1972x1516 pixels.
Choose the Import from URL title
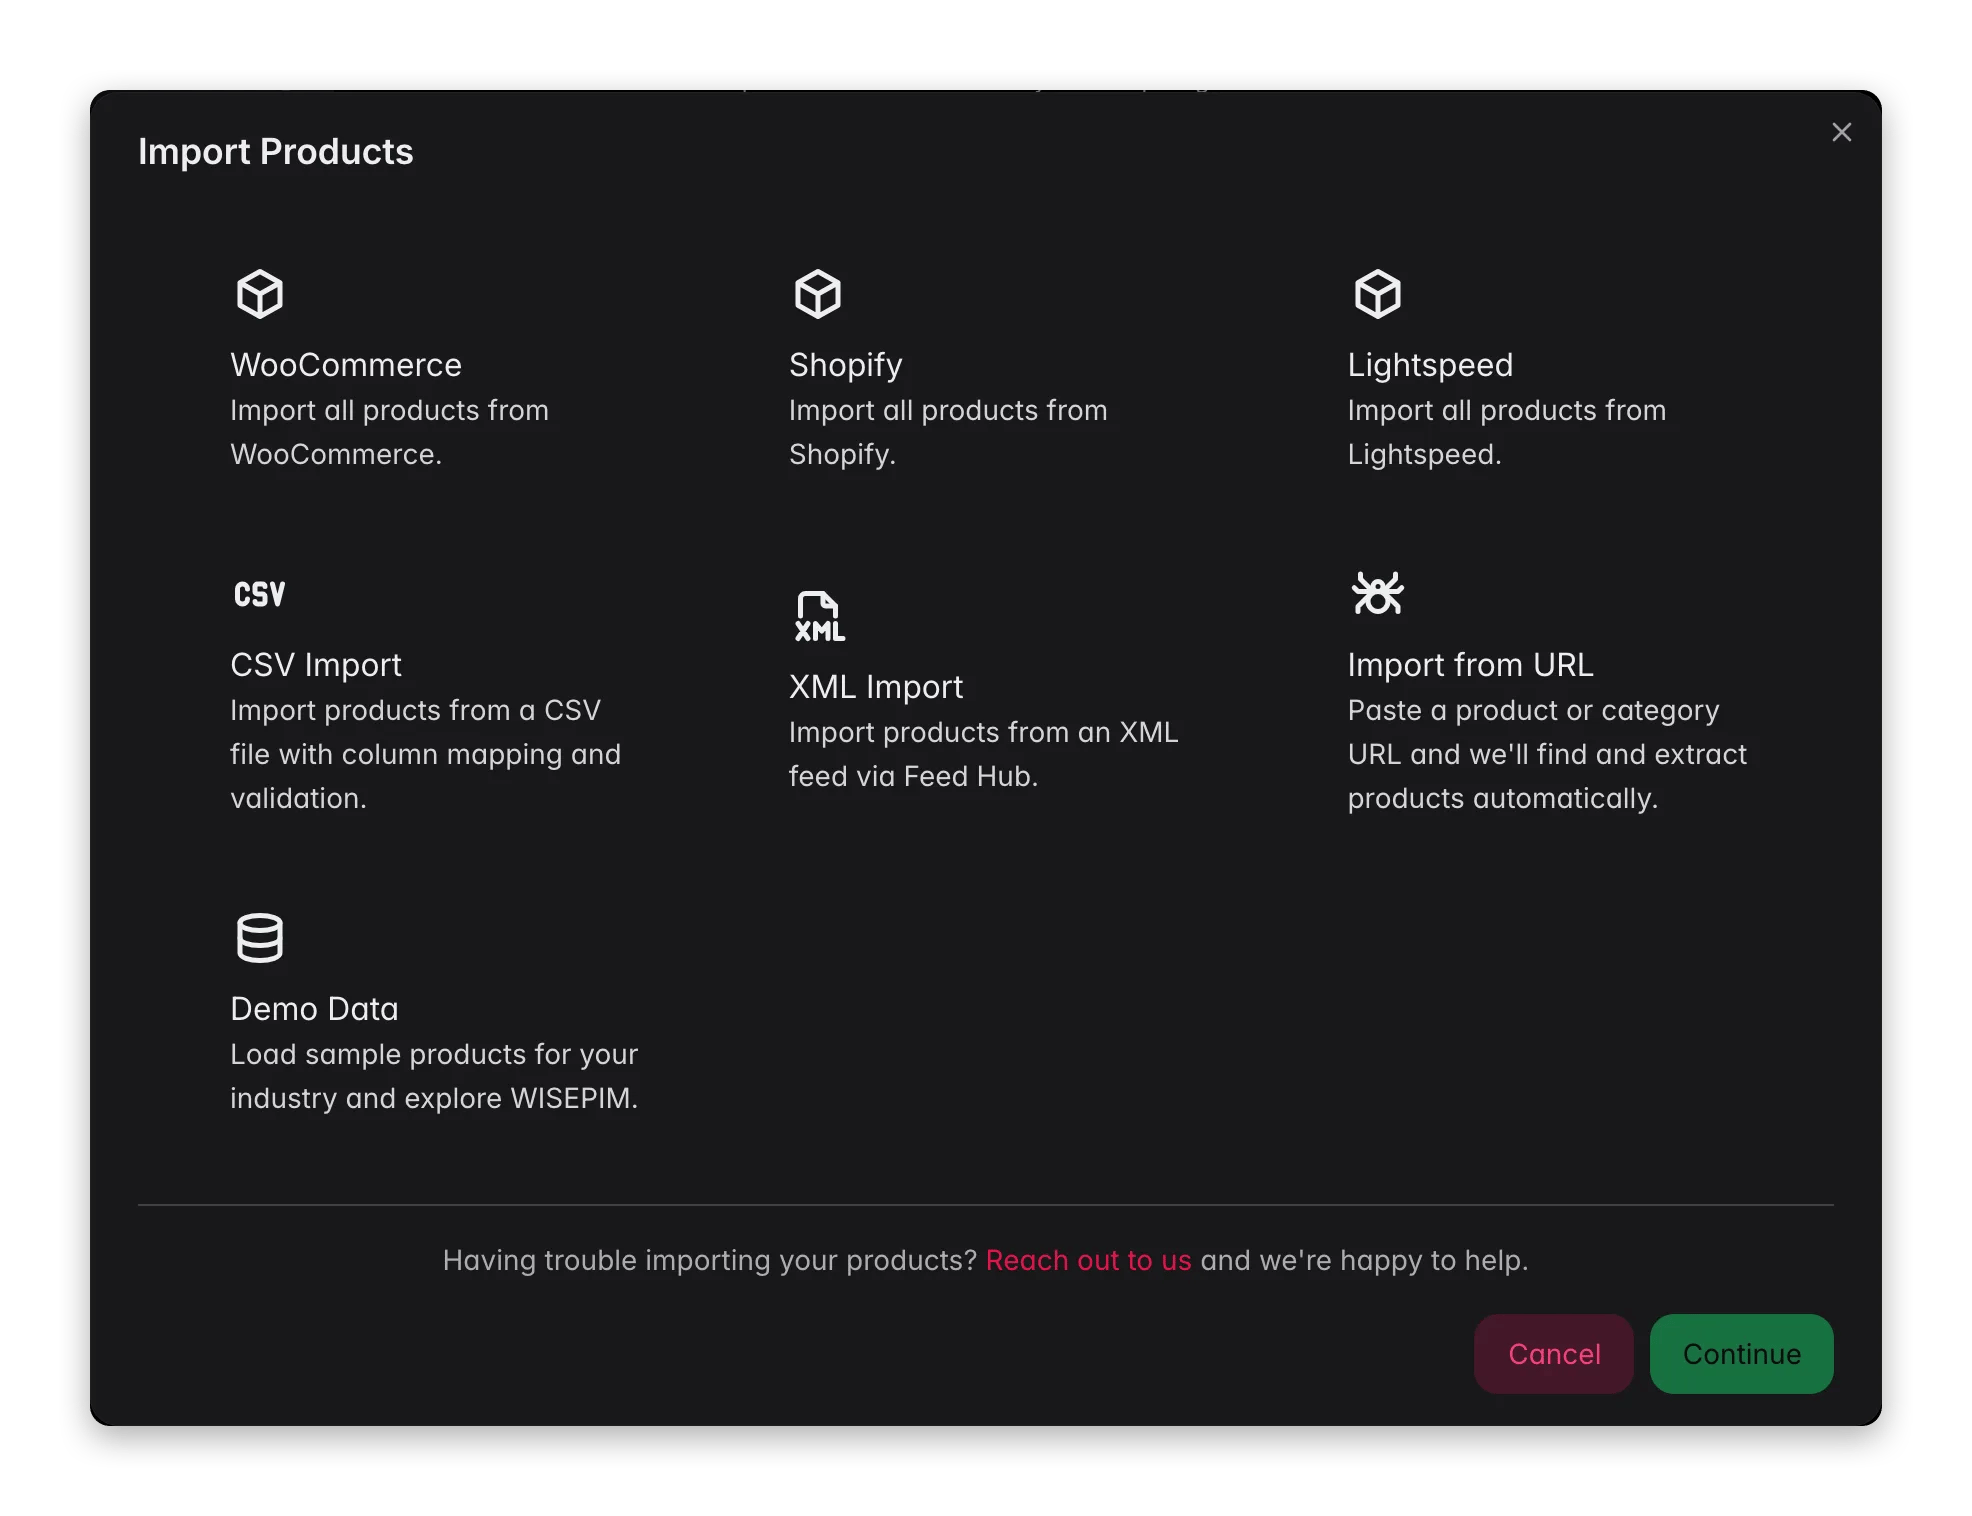pos(1470,665)
